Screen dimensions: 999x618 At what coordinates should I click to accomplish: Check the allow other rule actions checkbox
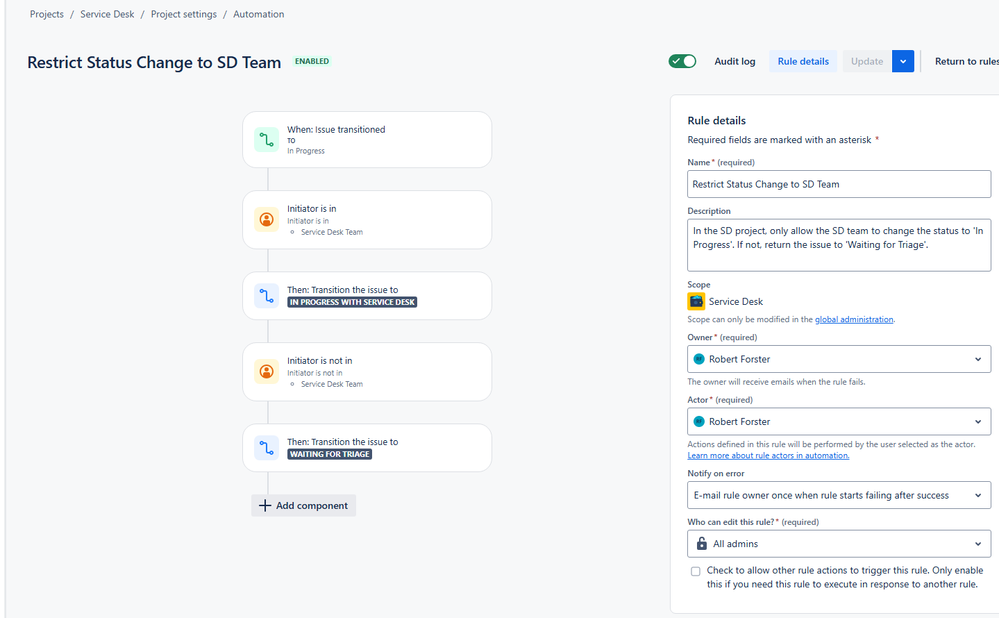pyautogui.click(x=696, y=571)
